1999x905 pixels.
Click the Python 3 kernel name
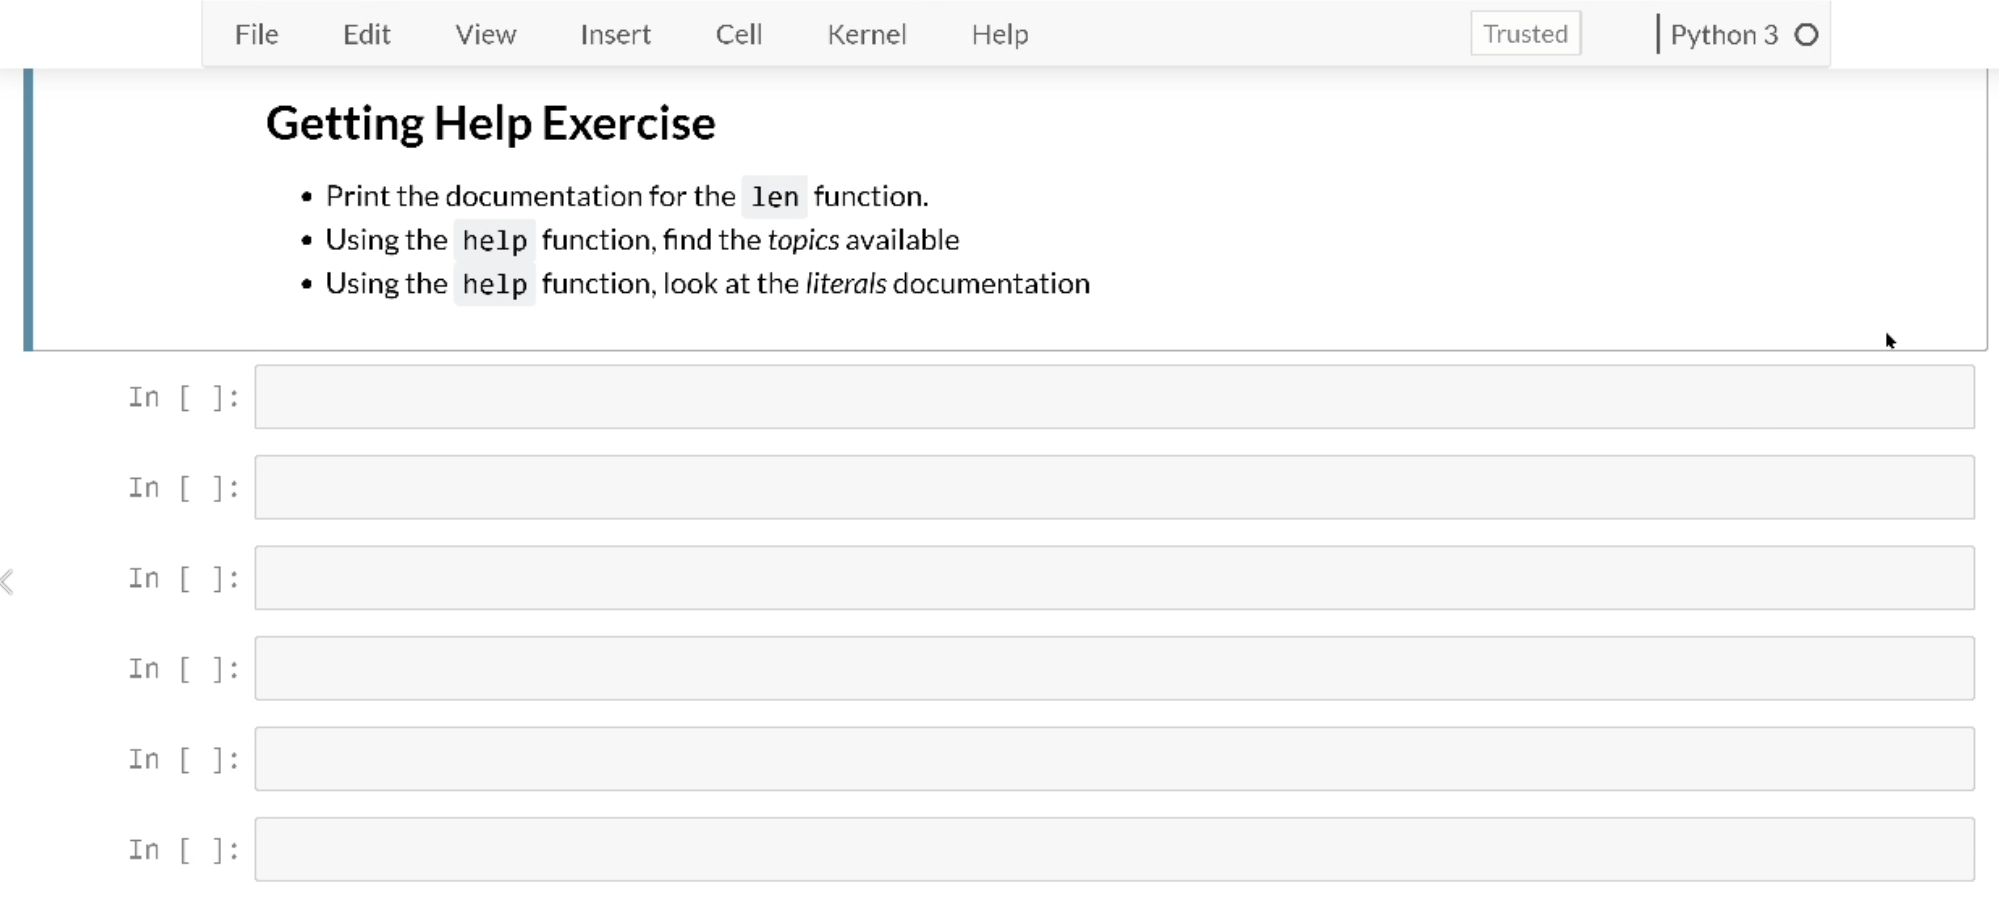pos(1723,35)
